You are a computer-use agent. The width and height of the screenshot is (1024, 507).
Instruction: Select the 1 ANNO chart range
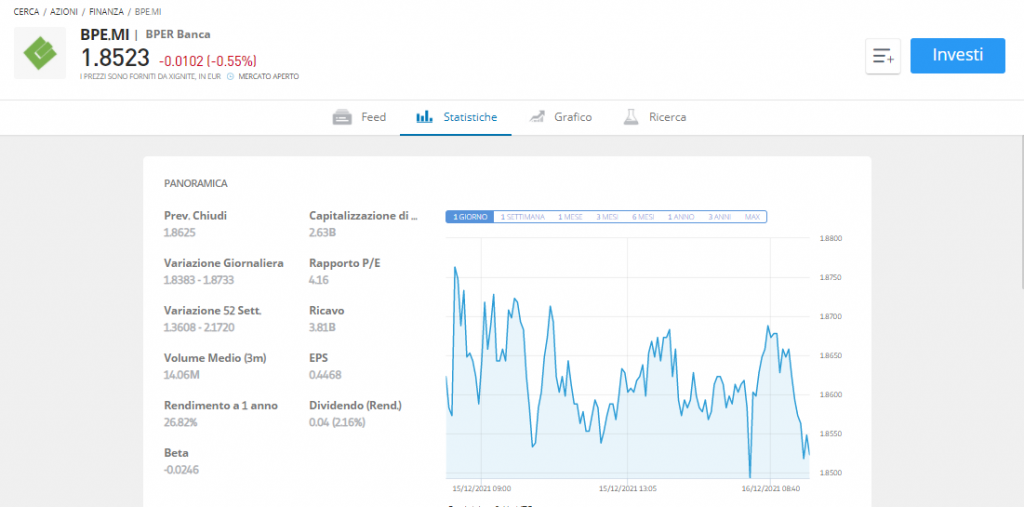pos(681,217)
